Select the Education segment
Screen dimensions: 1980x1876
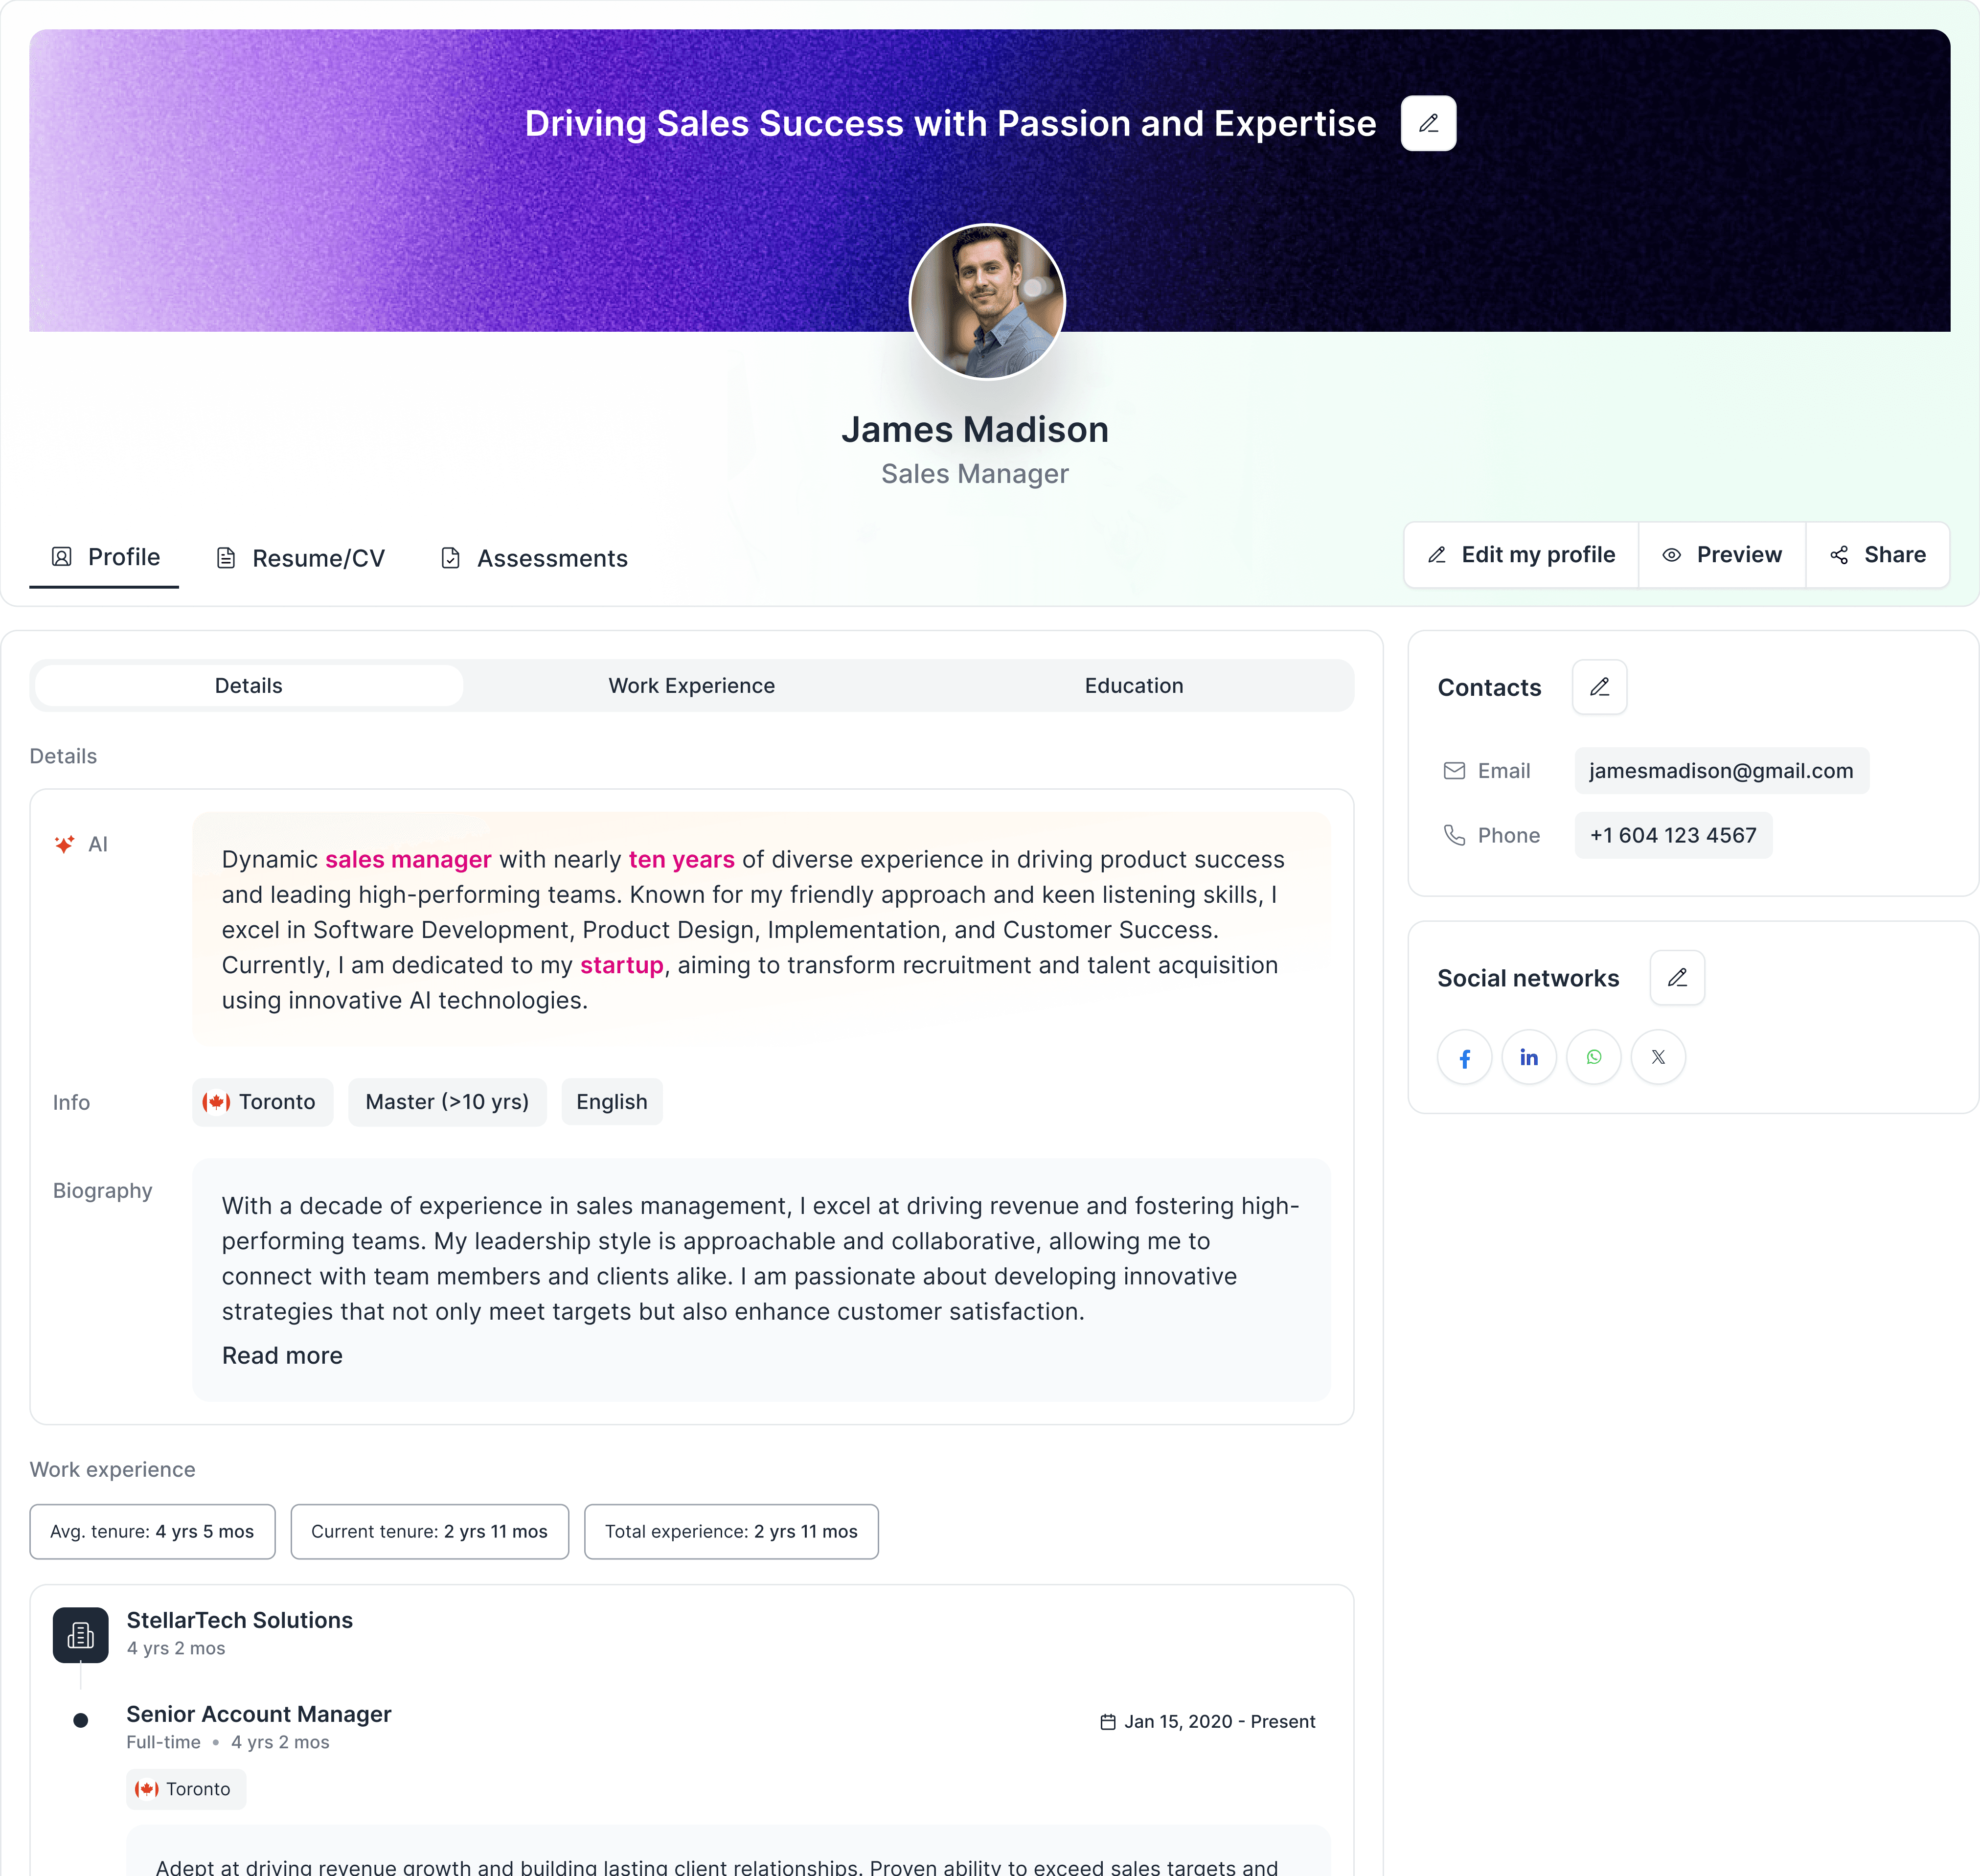point(1134,685)
